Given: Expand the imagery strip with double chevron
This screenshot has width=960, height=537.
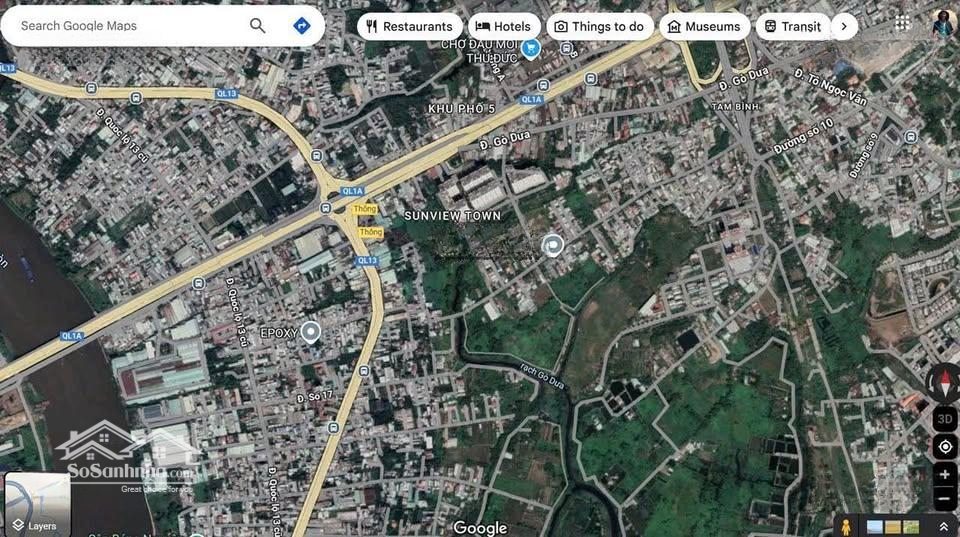Looking at the screenshot, I should pos(943,526).
